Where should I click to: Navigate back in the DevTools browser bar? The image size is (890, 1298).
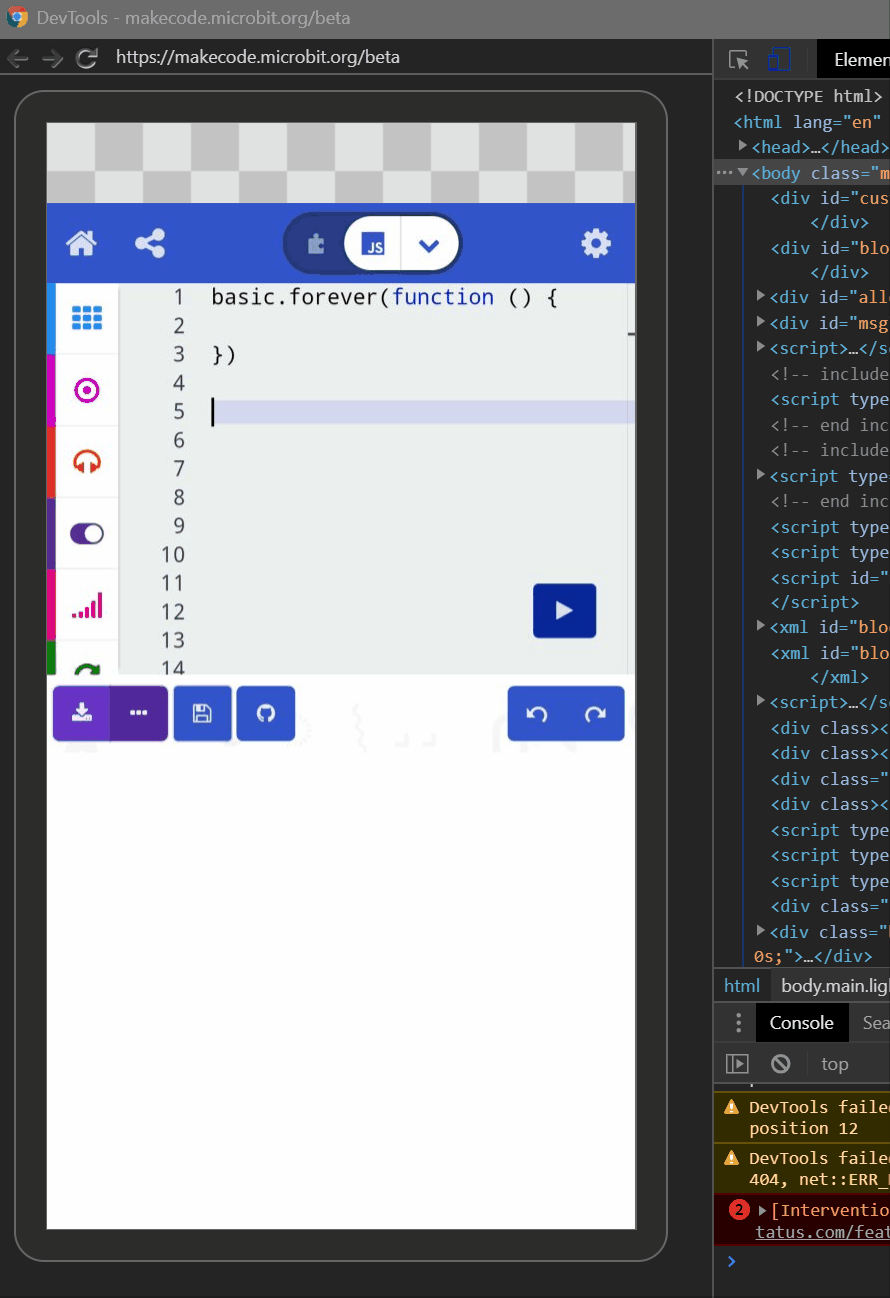[18, 58]
